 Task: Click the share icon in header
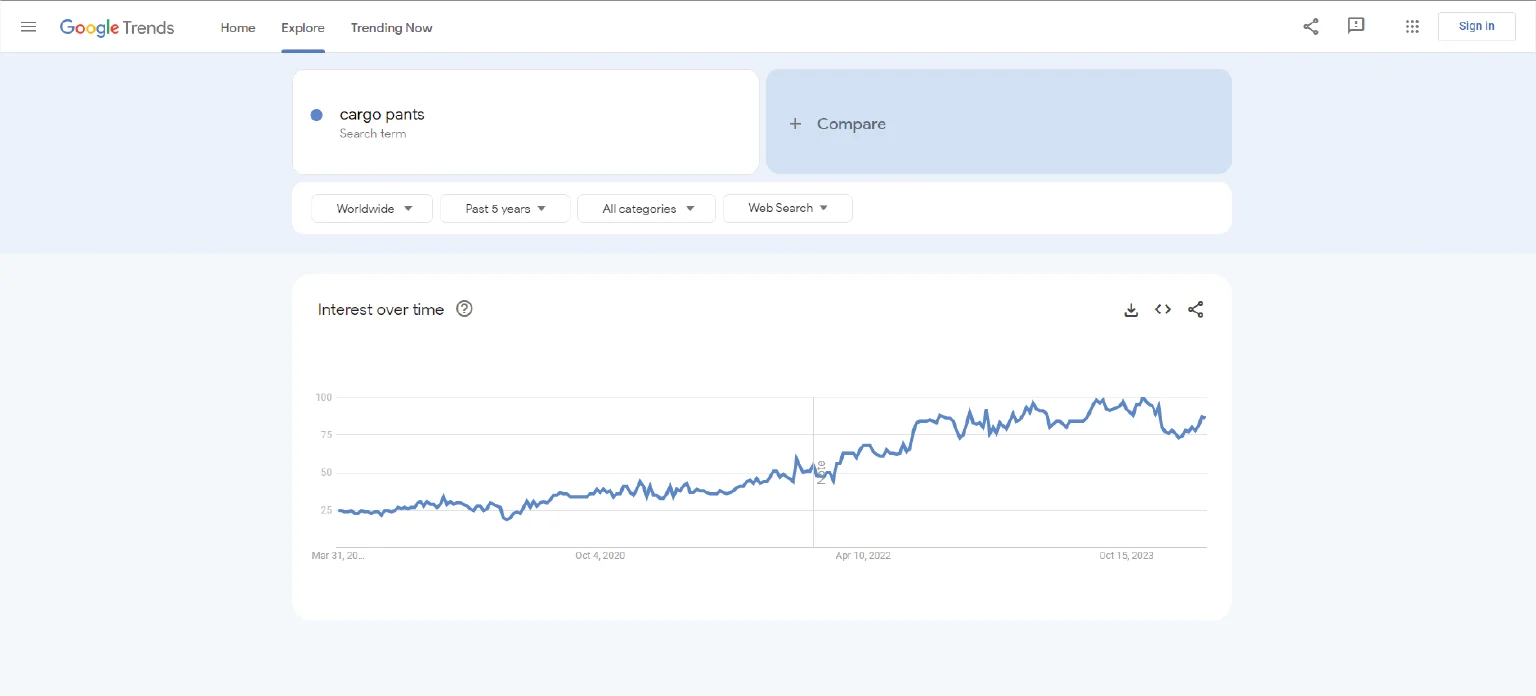tap(1310, 27)
